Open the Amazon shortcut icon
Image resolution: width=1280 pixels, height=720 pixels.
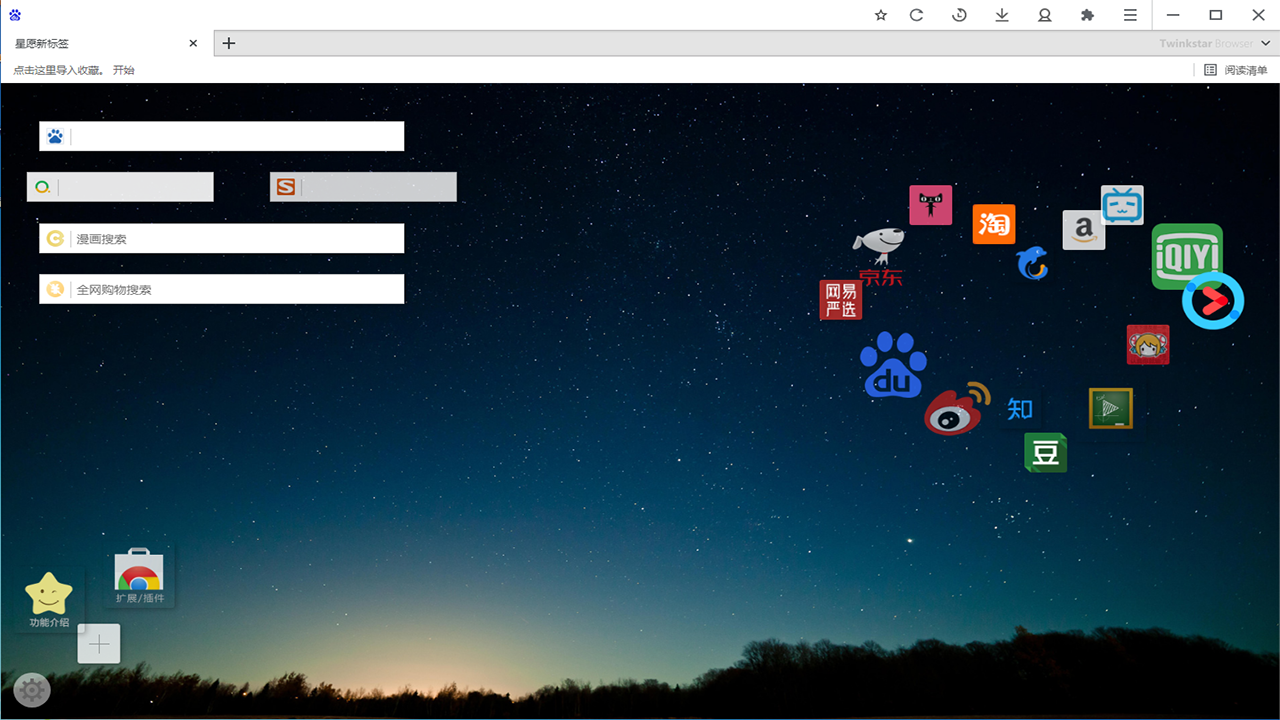(x=1083, y=230)
